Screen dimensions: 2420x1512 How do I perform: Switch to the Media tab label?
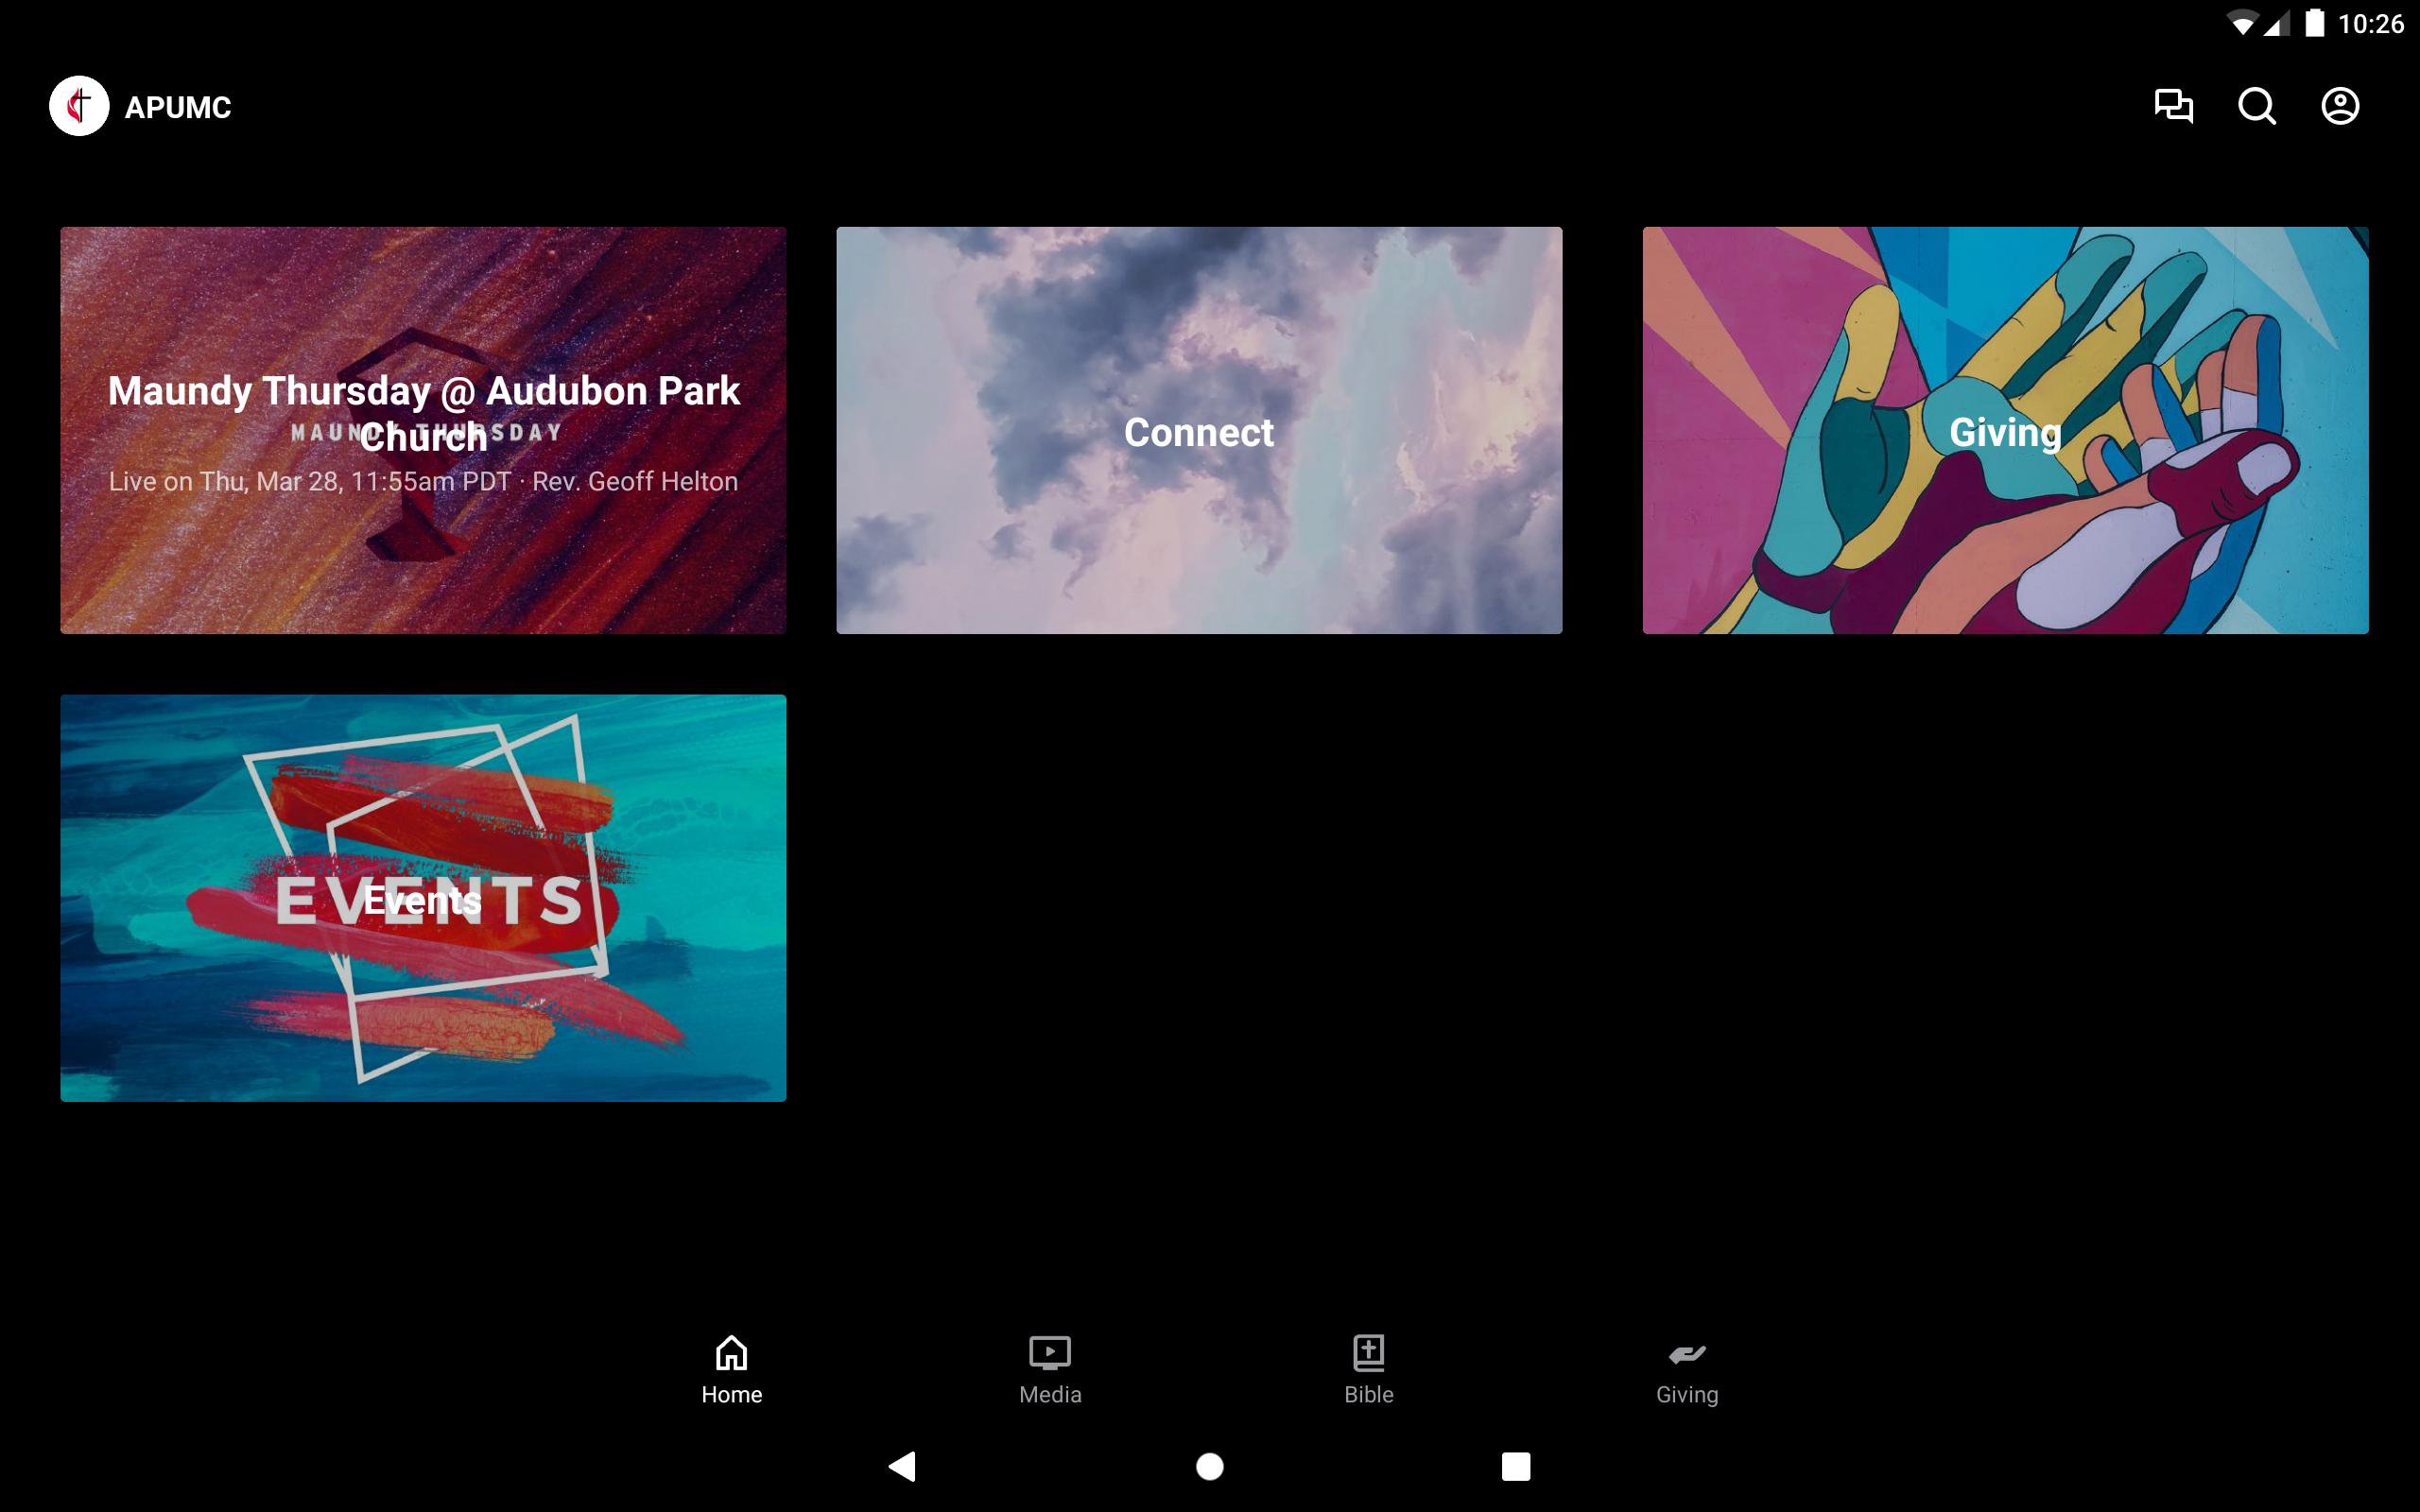[x=1050, y=1394]
